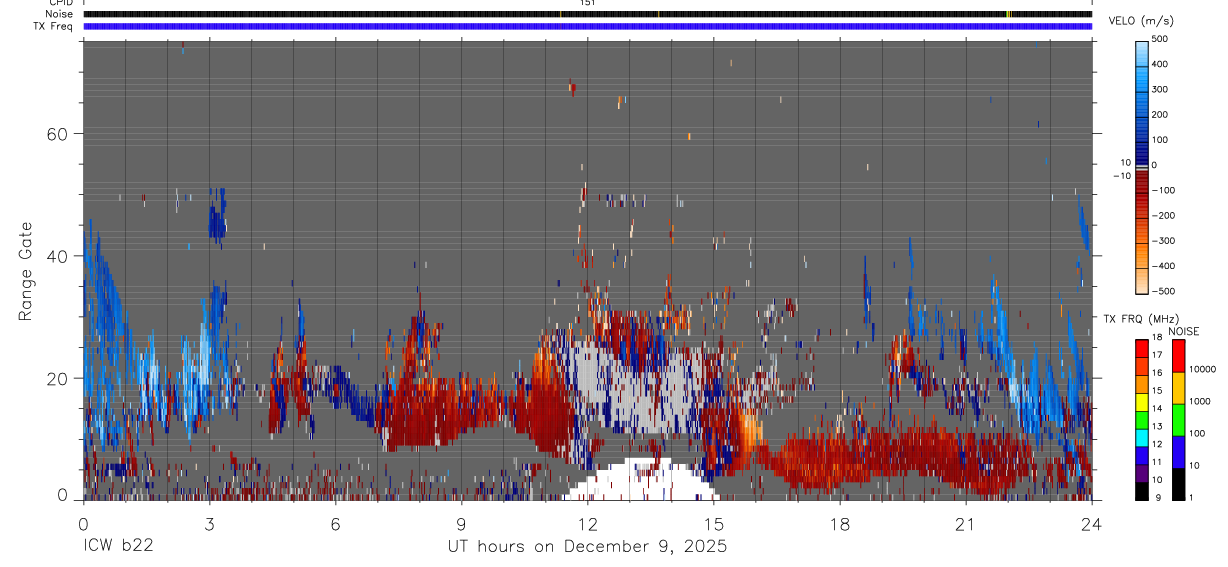Click the 'Range Gate' axis title
The height and width of the screenshot is (567, 1228).
pos(26,271)
